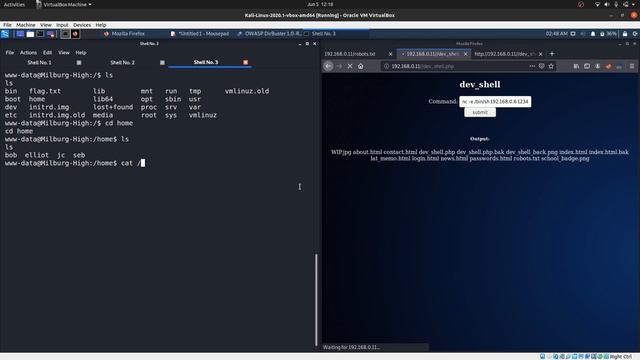Switch to Shell No. 1 tab
This screenshot has height=360, width=640.
(40, 62)
